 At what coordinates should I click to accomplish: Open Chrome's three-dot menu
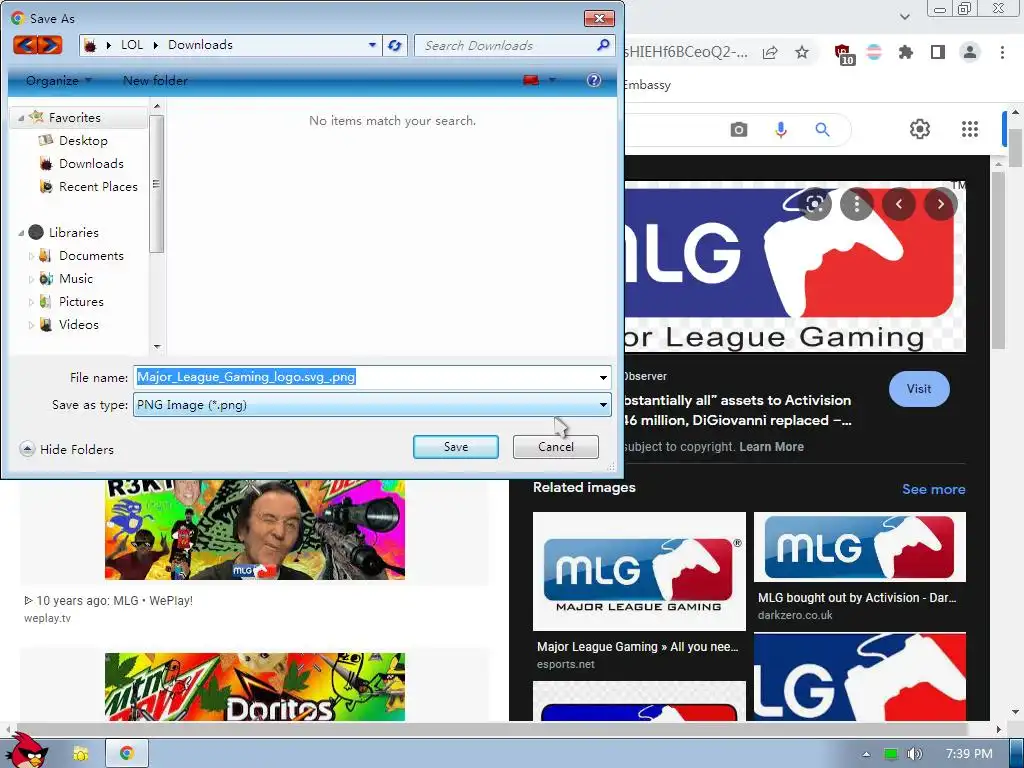click(1002, 52)
